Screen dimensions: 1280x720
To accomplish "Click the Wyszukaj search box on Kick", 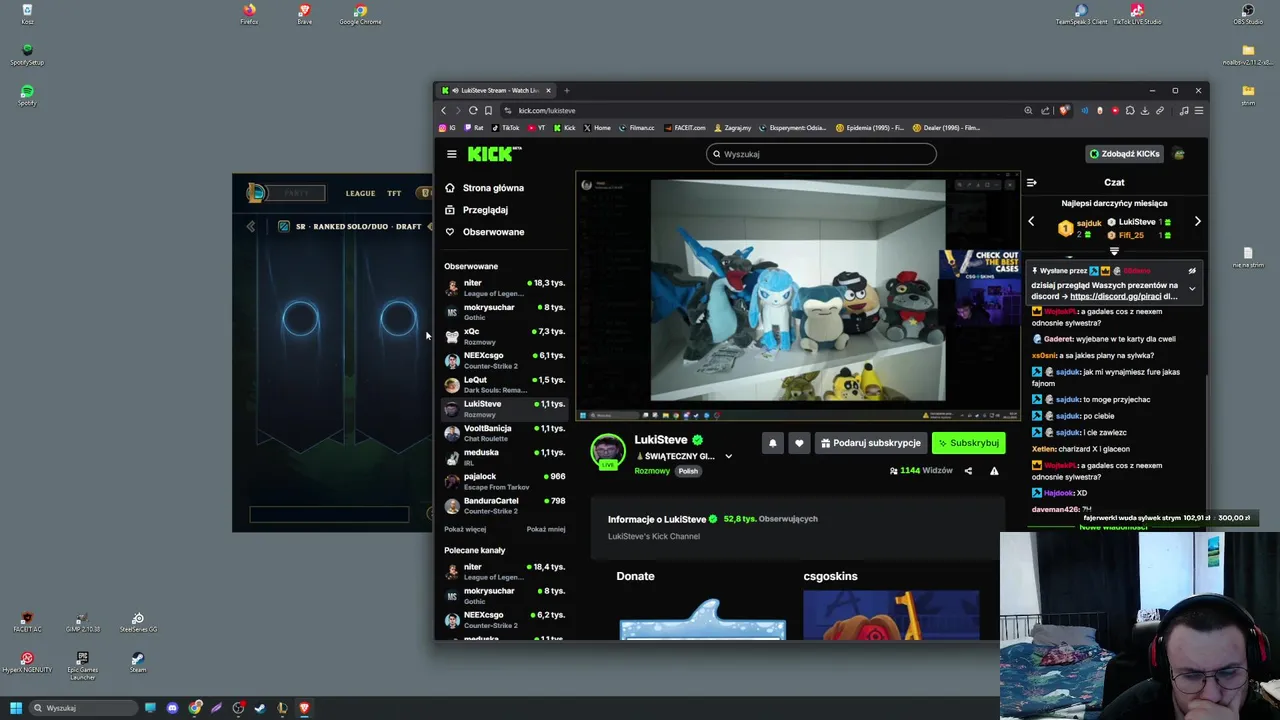I will 821,154.
